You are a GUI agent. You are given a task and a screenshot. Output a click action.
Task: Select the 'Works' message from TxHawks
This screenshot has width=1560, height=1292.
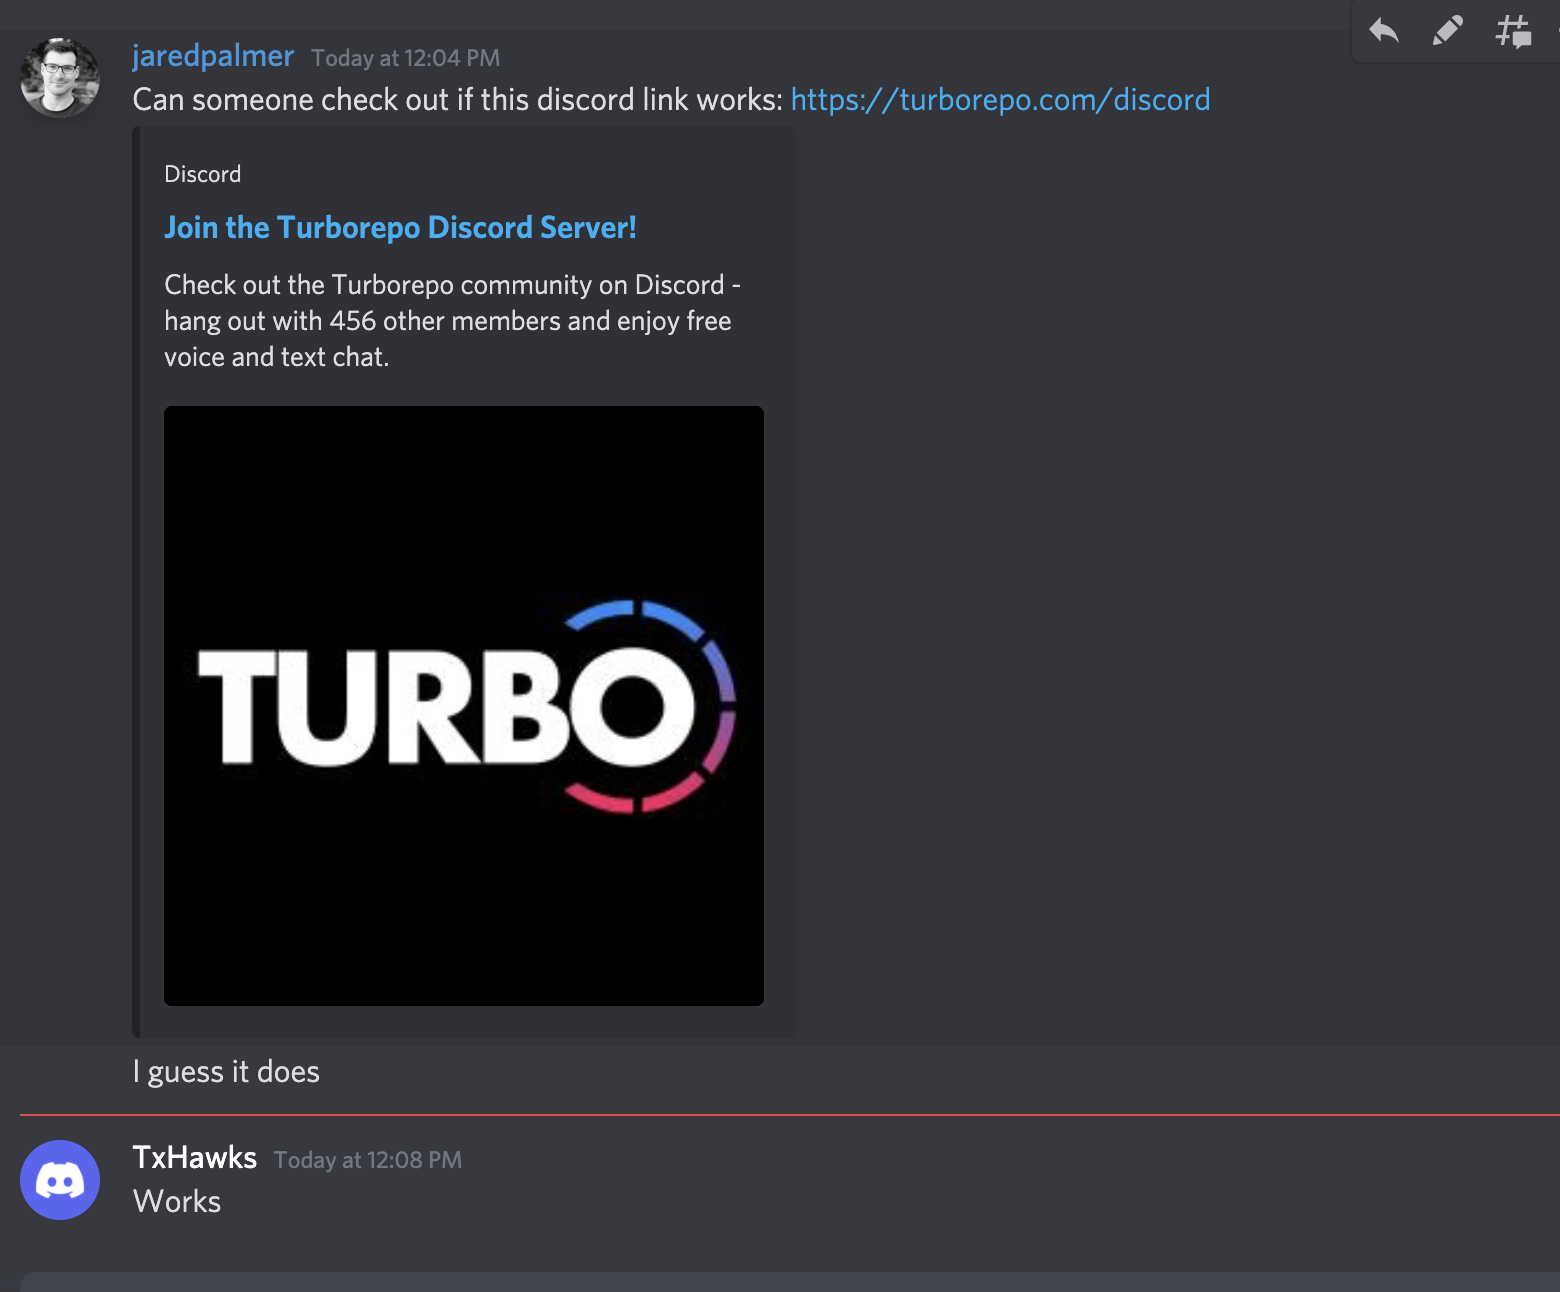pos(177,1201)
